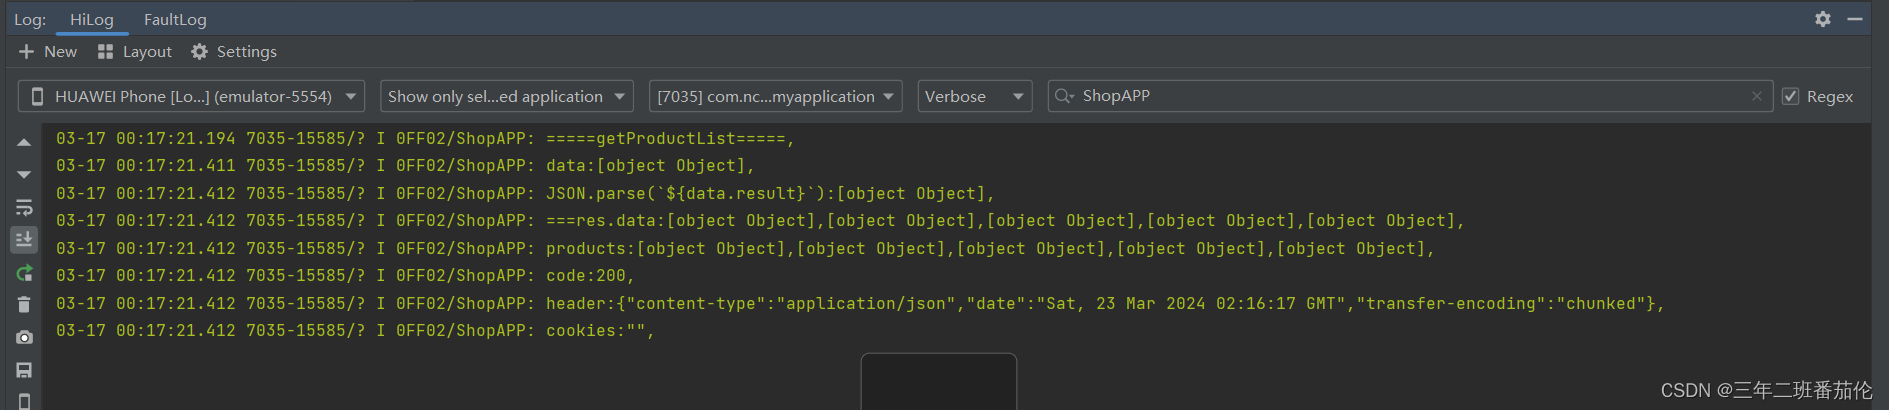The height and width of the screenshot is (410, 1889).
Task: Open the FaultLog tab
Action: 175,19
